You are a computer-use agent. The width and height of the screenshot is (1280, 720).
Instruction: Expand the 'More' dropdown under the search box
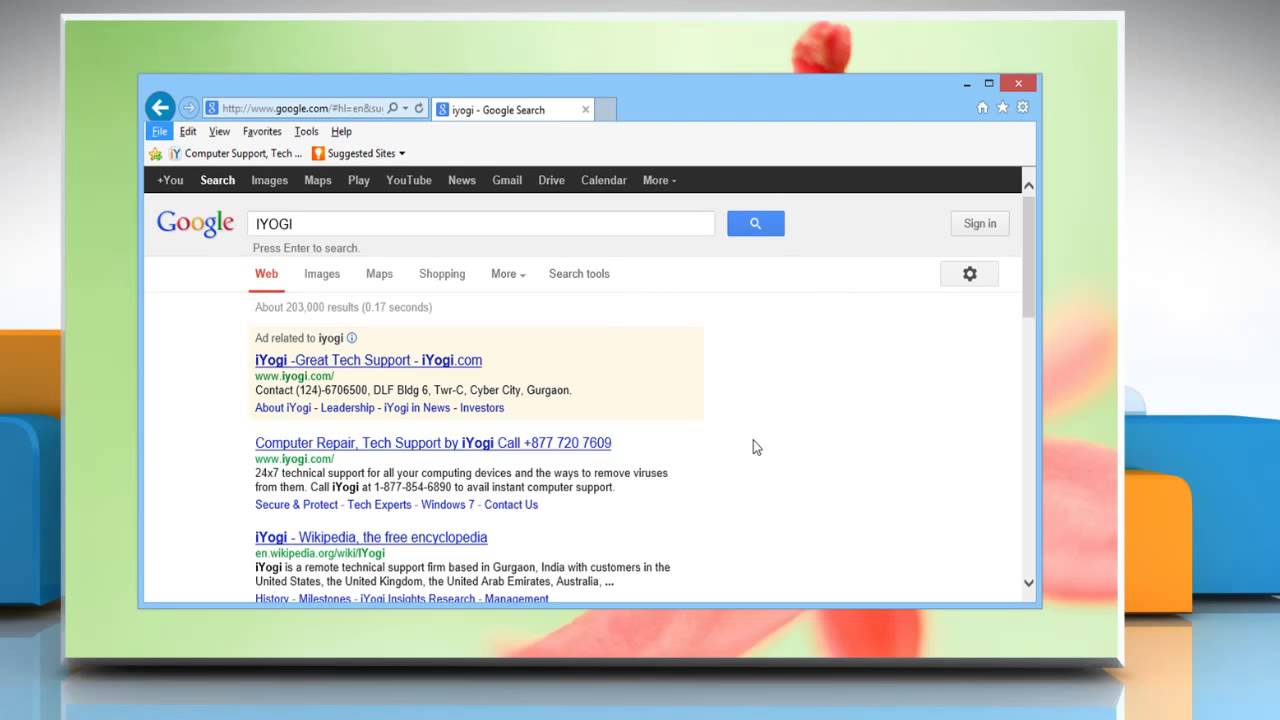(x=508, y=274)
